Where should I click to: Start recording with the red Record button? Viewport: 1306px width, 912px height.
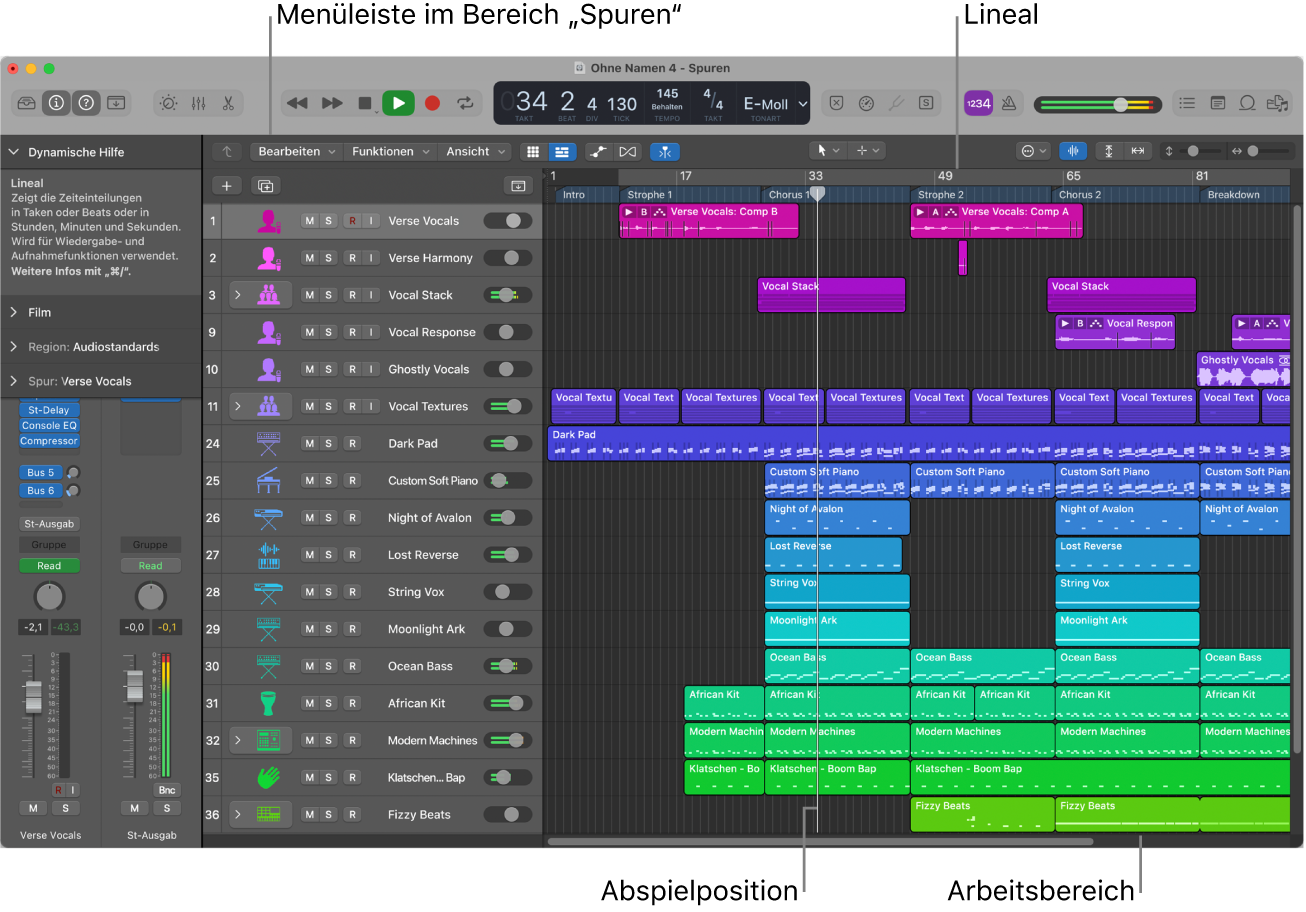[432, 103]
